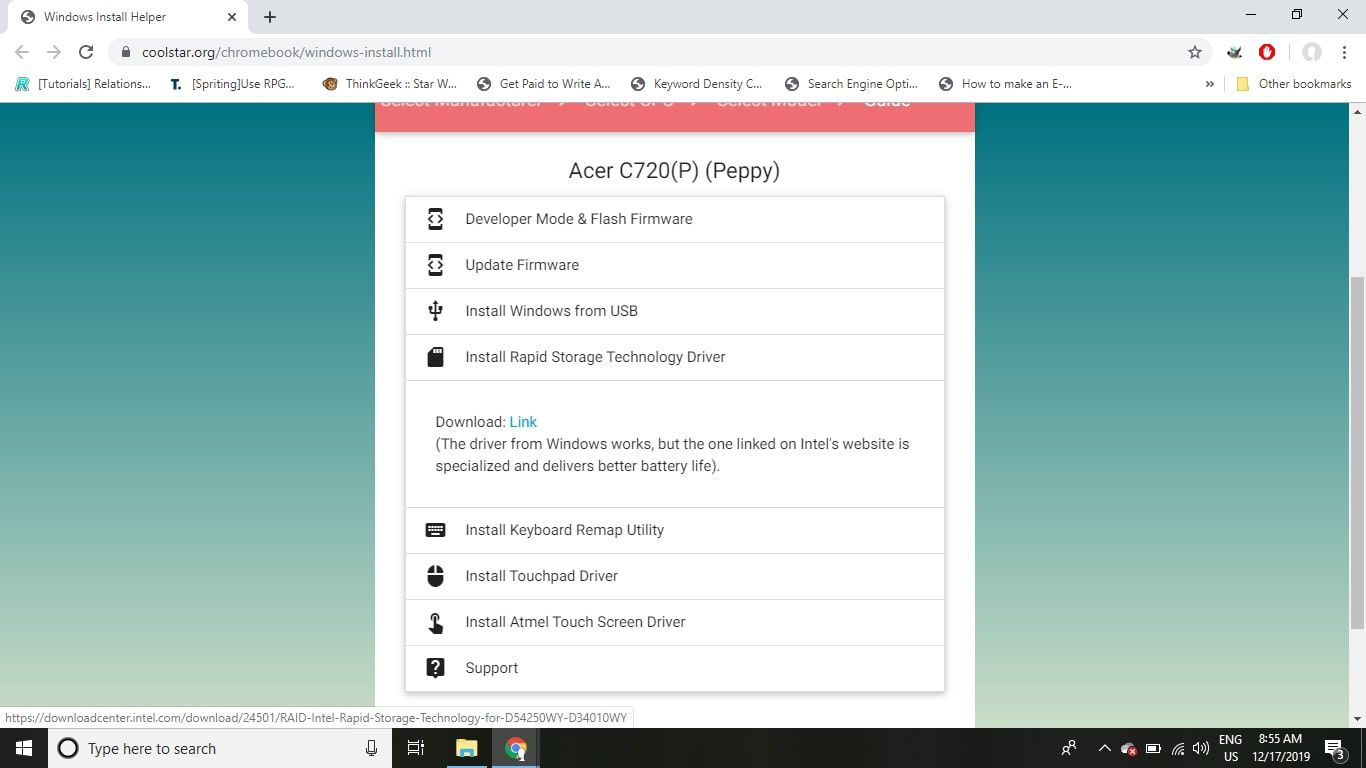Open the Chrome three-dot menu

(1343, 52)
